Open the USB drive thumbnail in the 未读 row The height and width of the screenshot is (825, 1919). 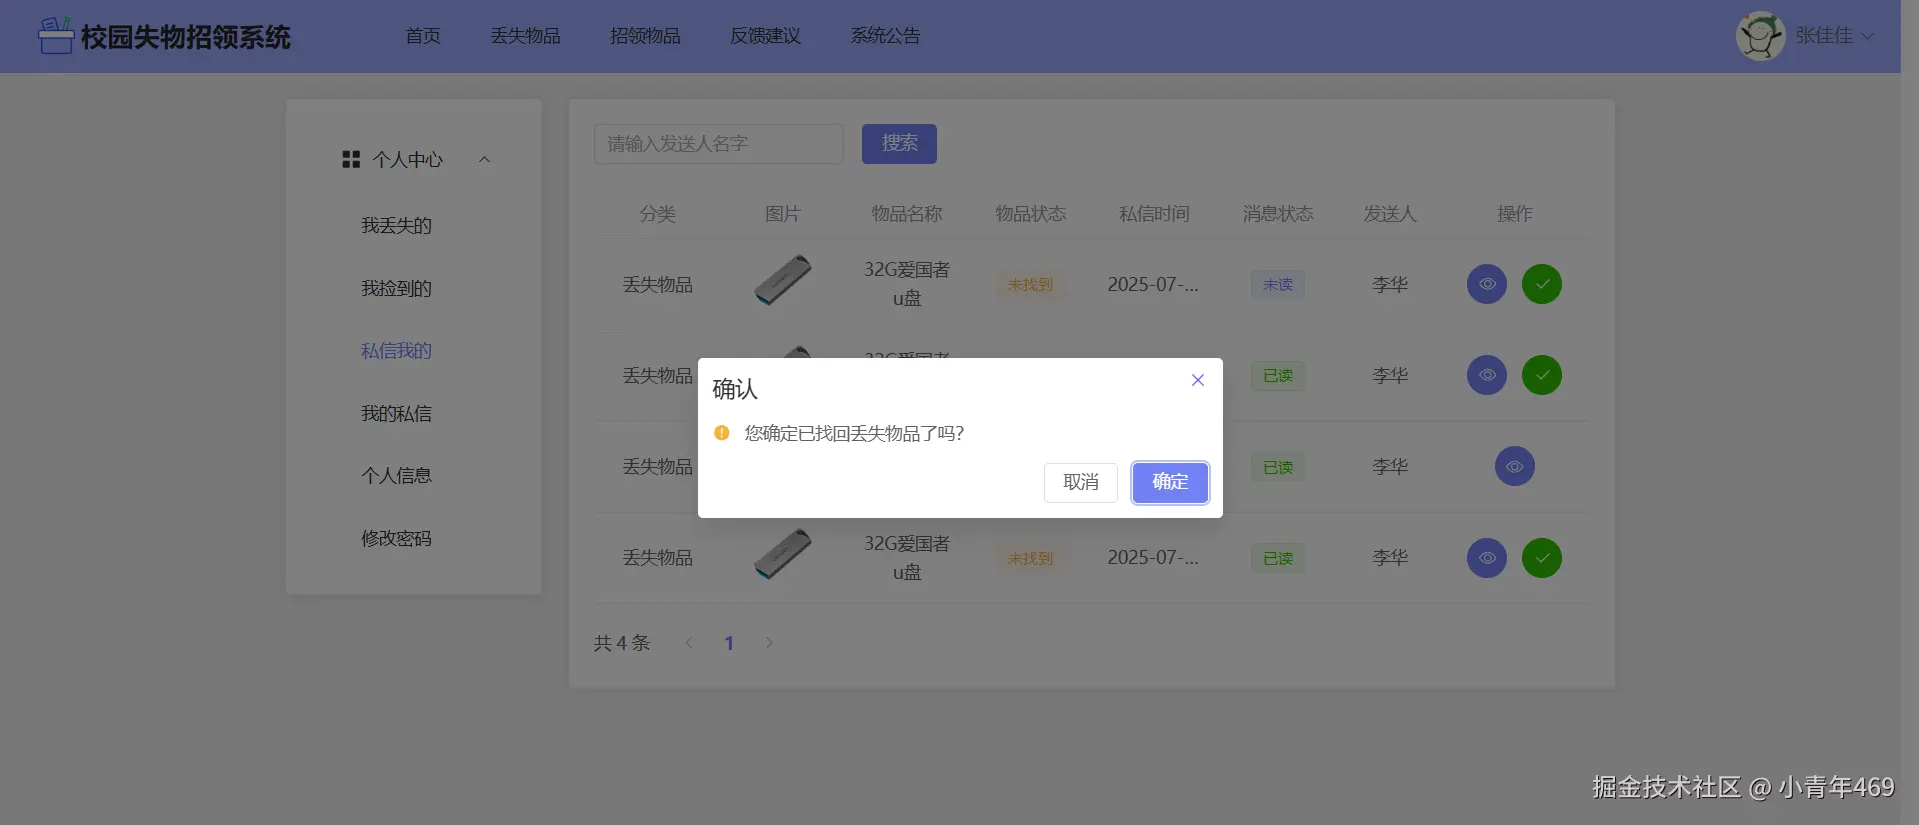pos(782,281)
